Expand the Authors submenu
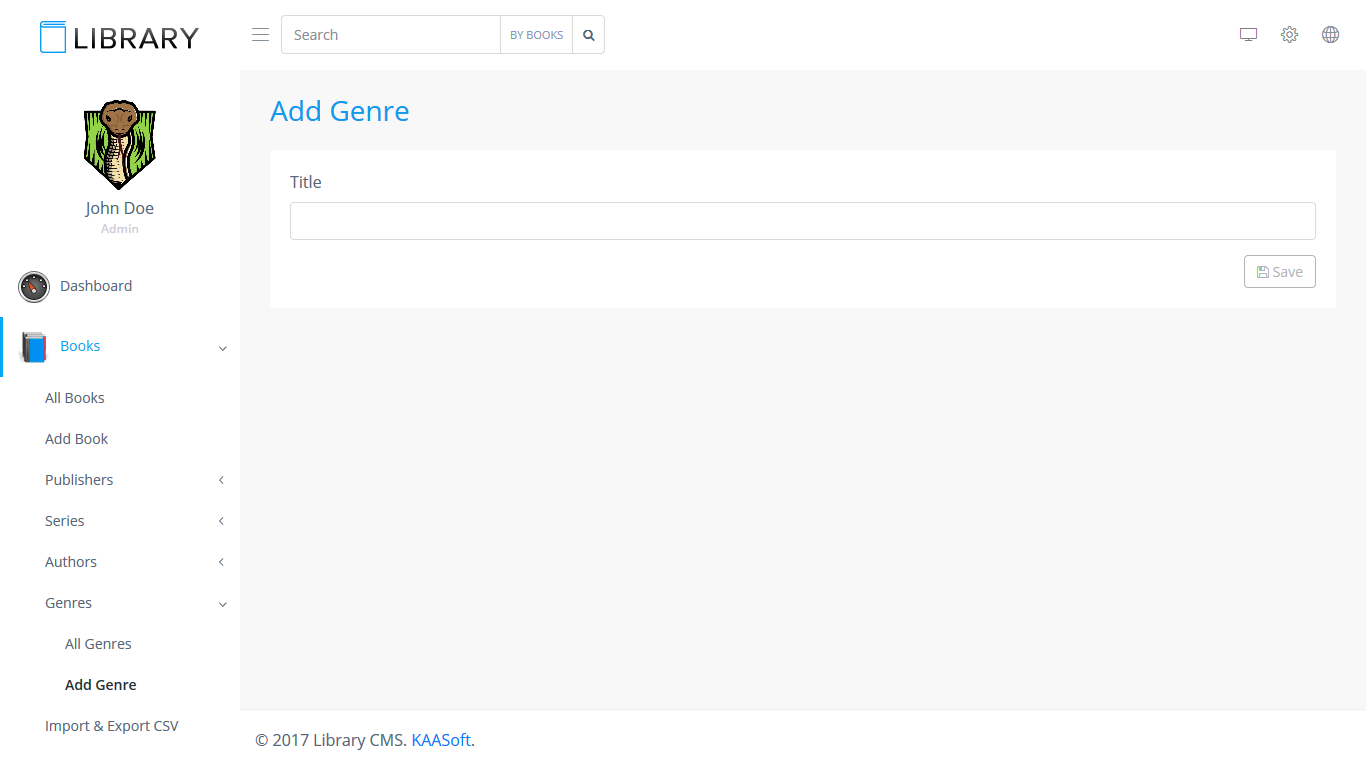1366x768 pixels. point(221,562)
